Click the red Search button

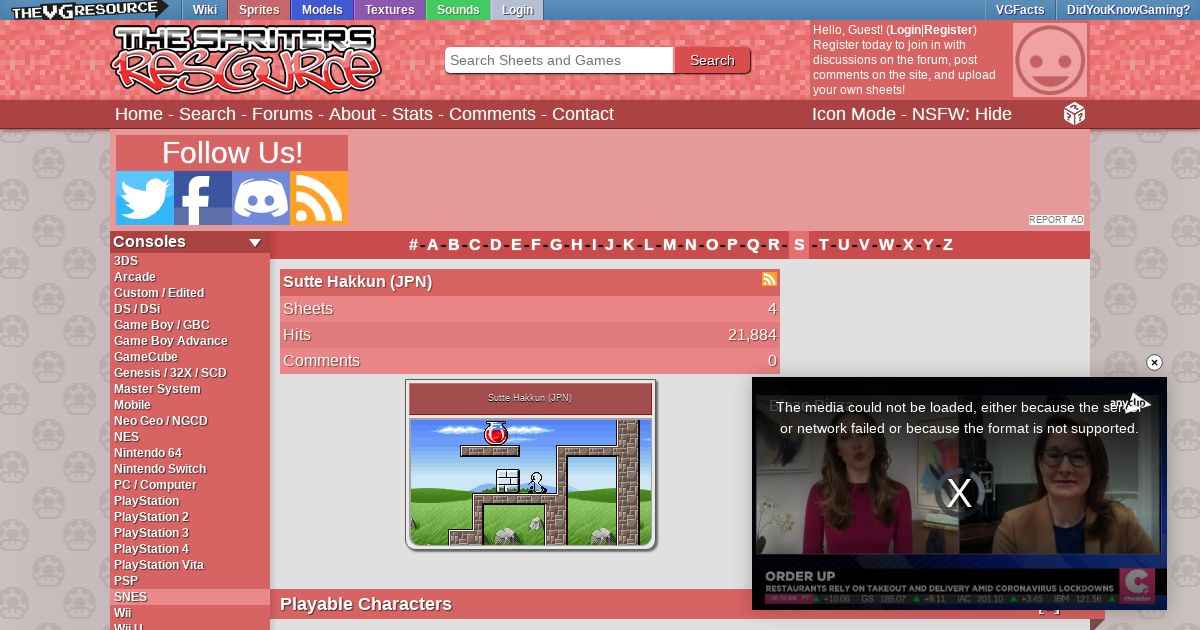pos(712,60)
